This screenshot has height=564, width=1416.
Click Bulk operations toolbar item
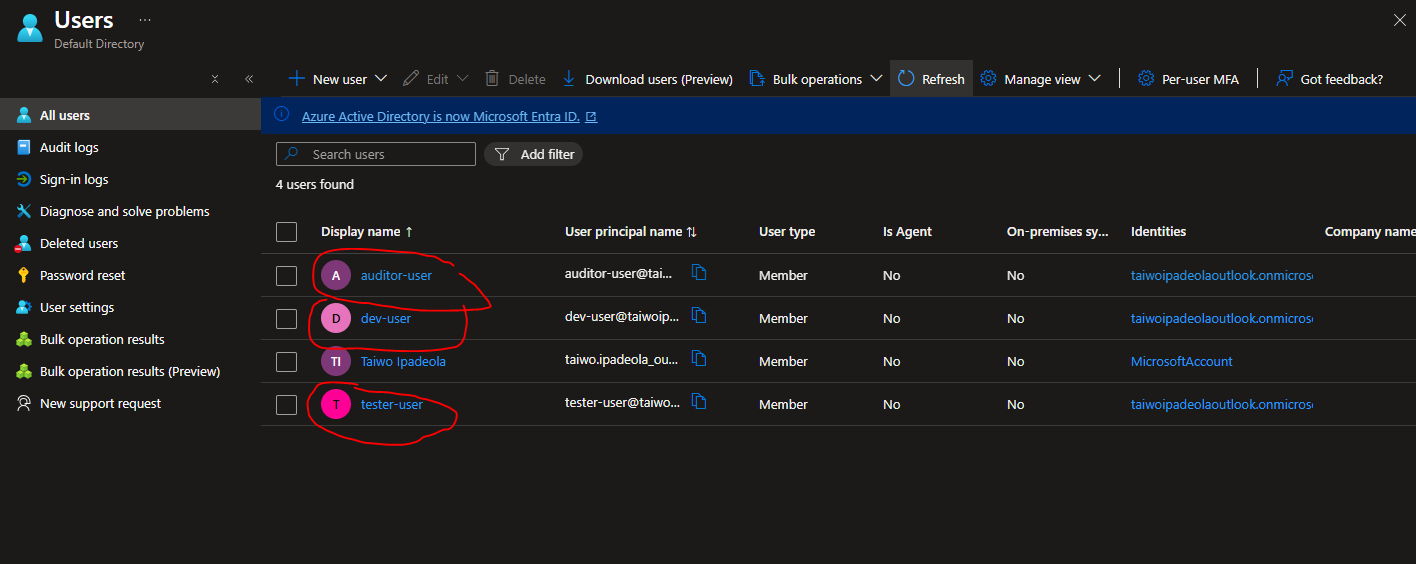click(x=805, y=79)
